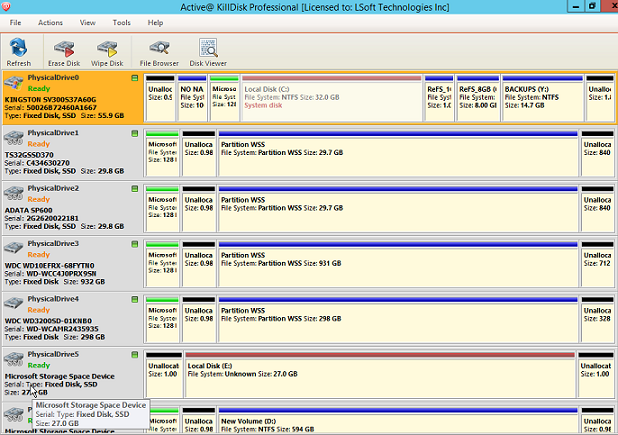Open the Help menu
The height and width of the screenshot is (435, 618).
click(155, 22)
